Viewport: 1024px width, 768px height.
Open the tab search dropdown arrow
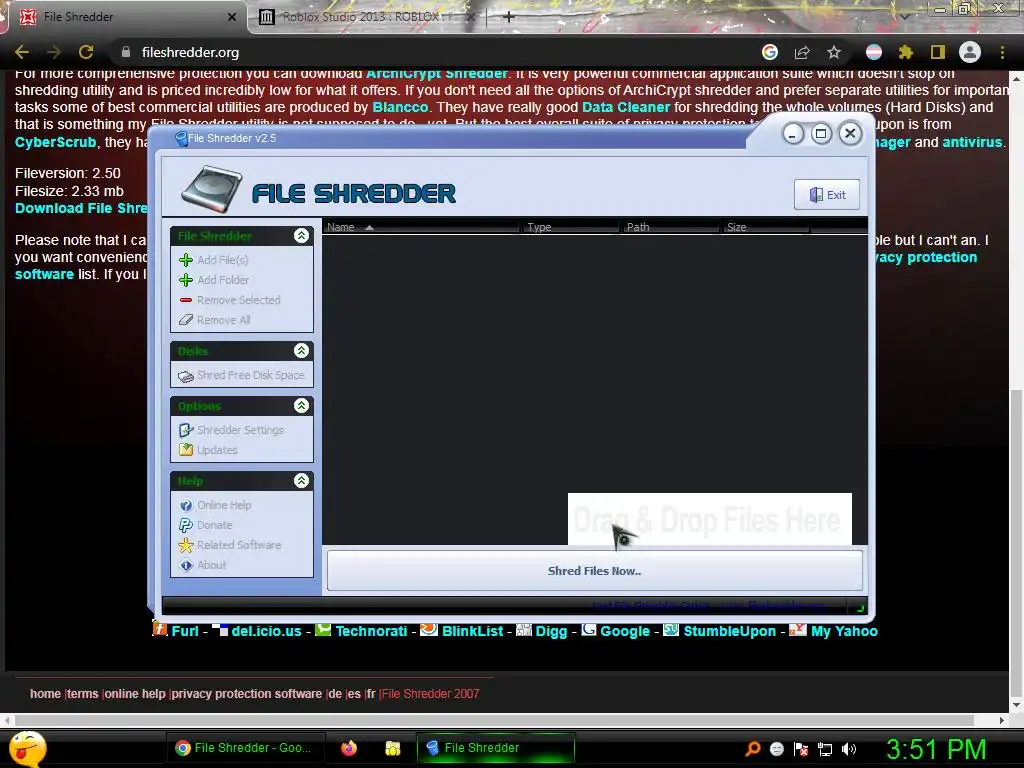pyautogui.click(x=905, y=16)
